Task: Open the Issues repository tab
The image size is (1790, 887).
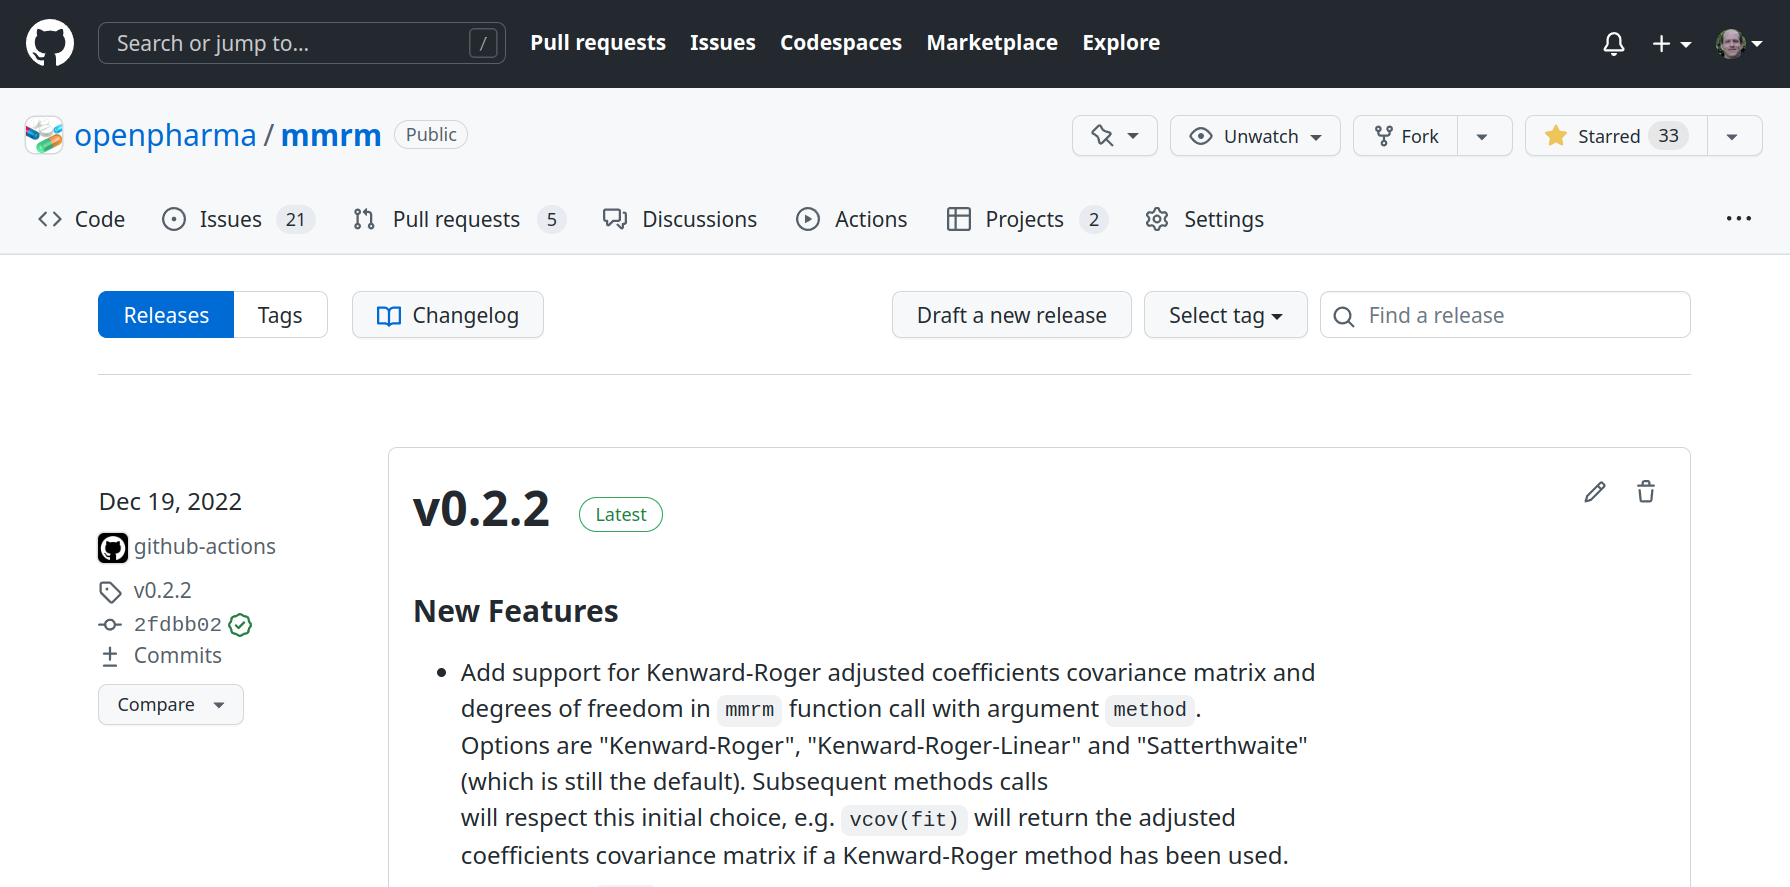Action: click(x=230, y=219)
